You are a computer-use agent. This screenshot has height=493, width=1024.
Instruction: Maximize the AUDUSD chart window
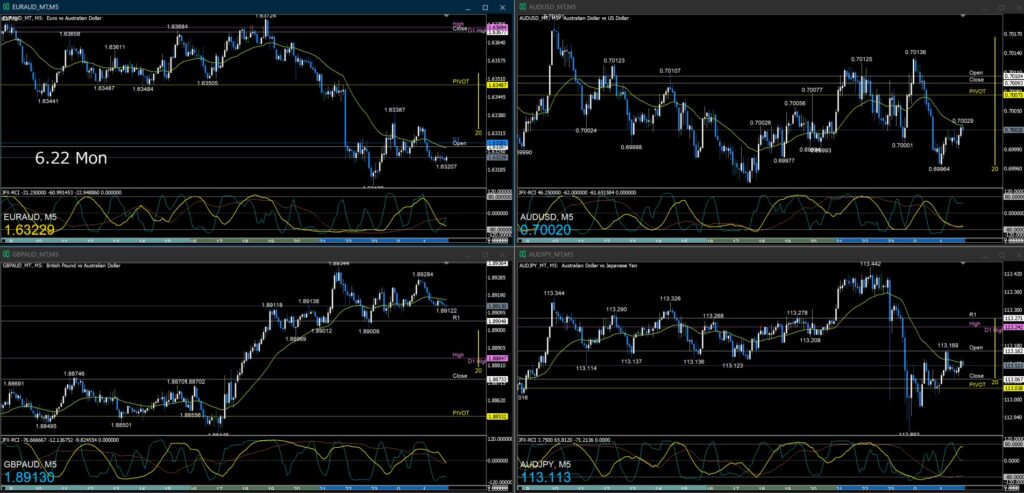click(x=1002, y=7)
